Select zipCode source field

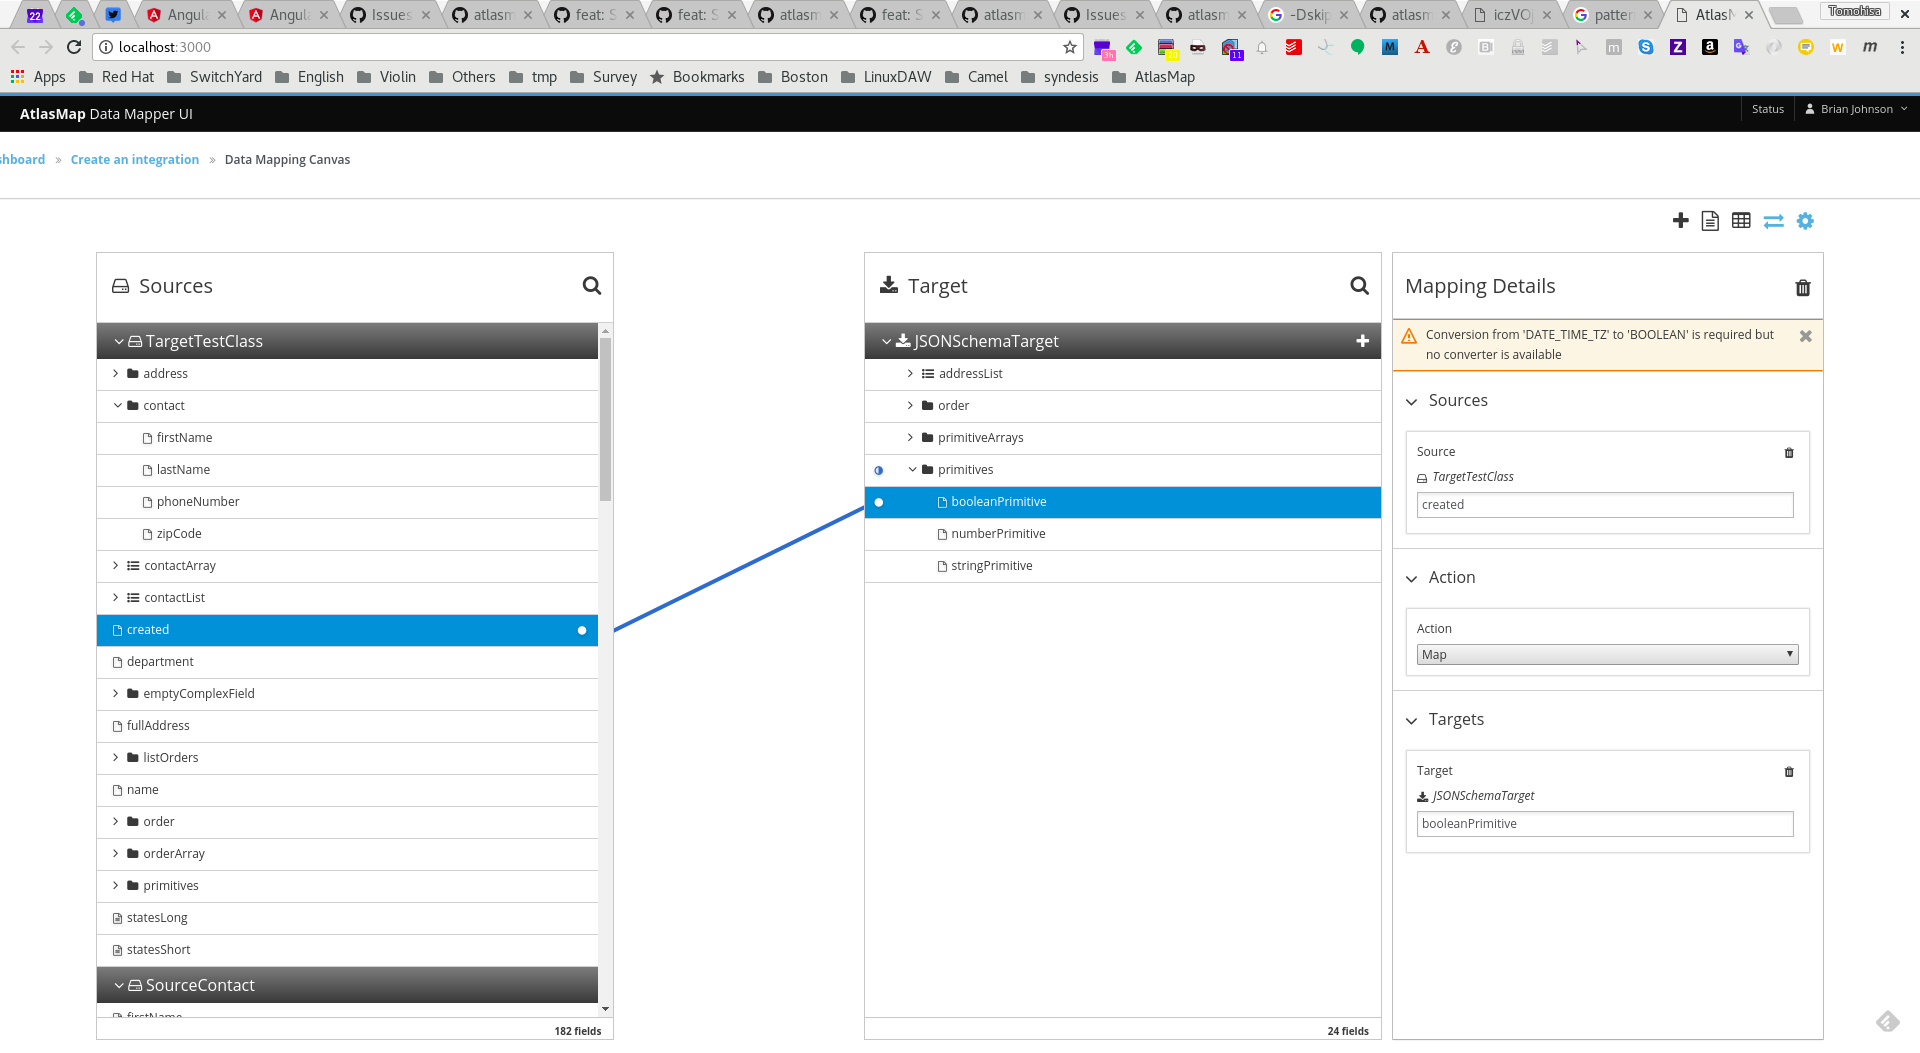[347, 534]
